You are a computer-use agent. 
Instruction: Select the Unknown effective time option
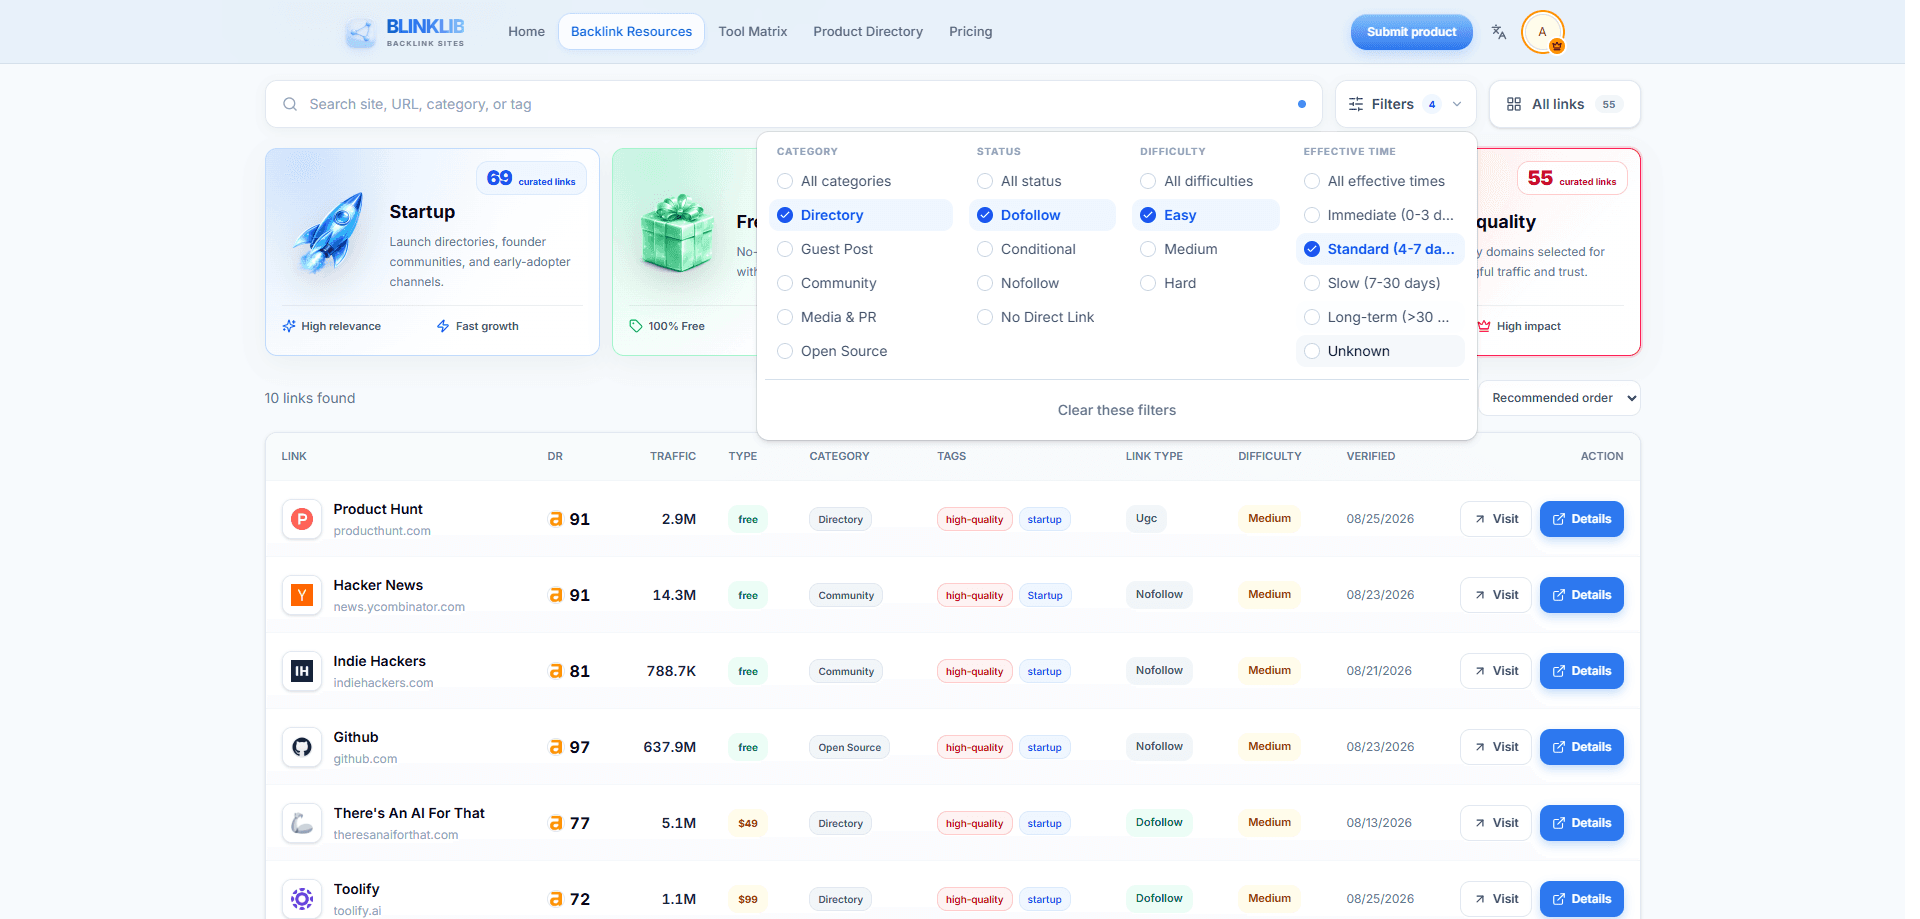click(x=1380, y=351)
